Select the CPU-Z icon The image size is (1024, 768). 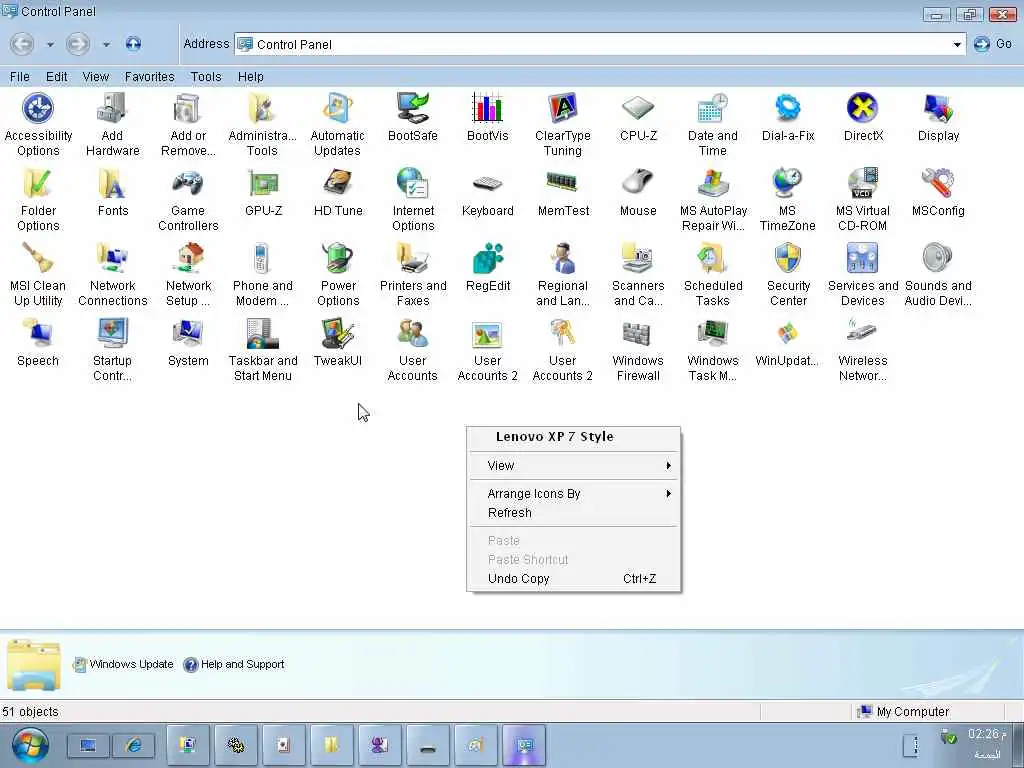point(638,108)
